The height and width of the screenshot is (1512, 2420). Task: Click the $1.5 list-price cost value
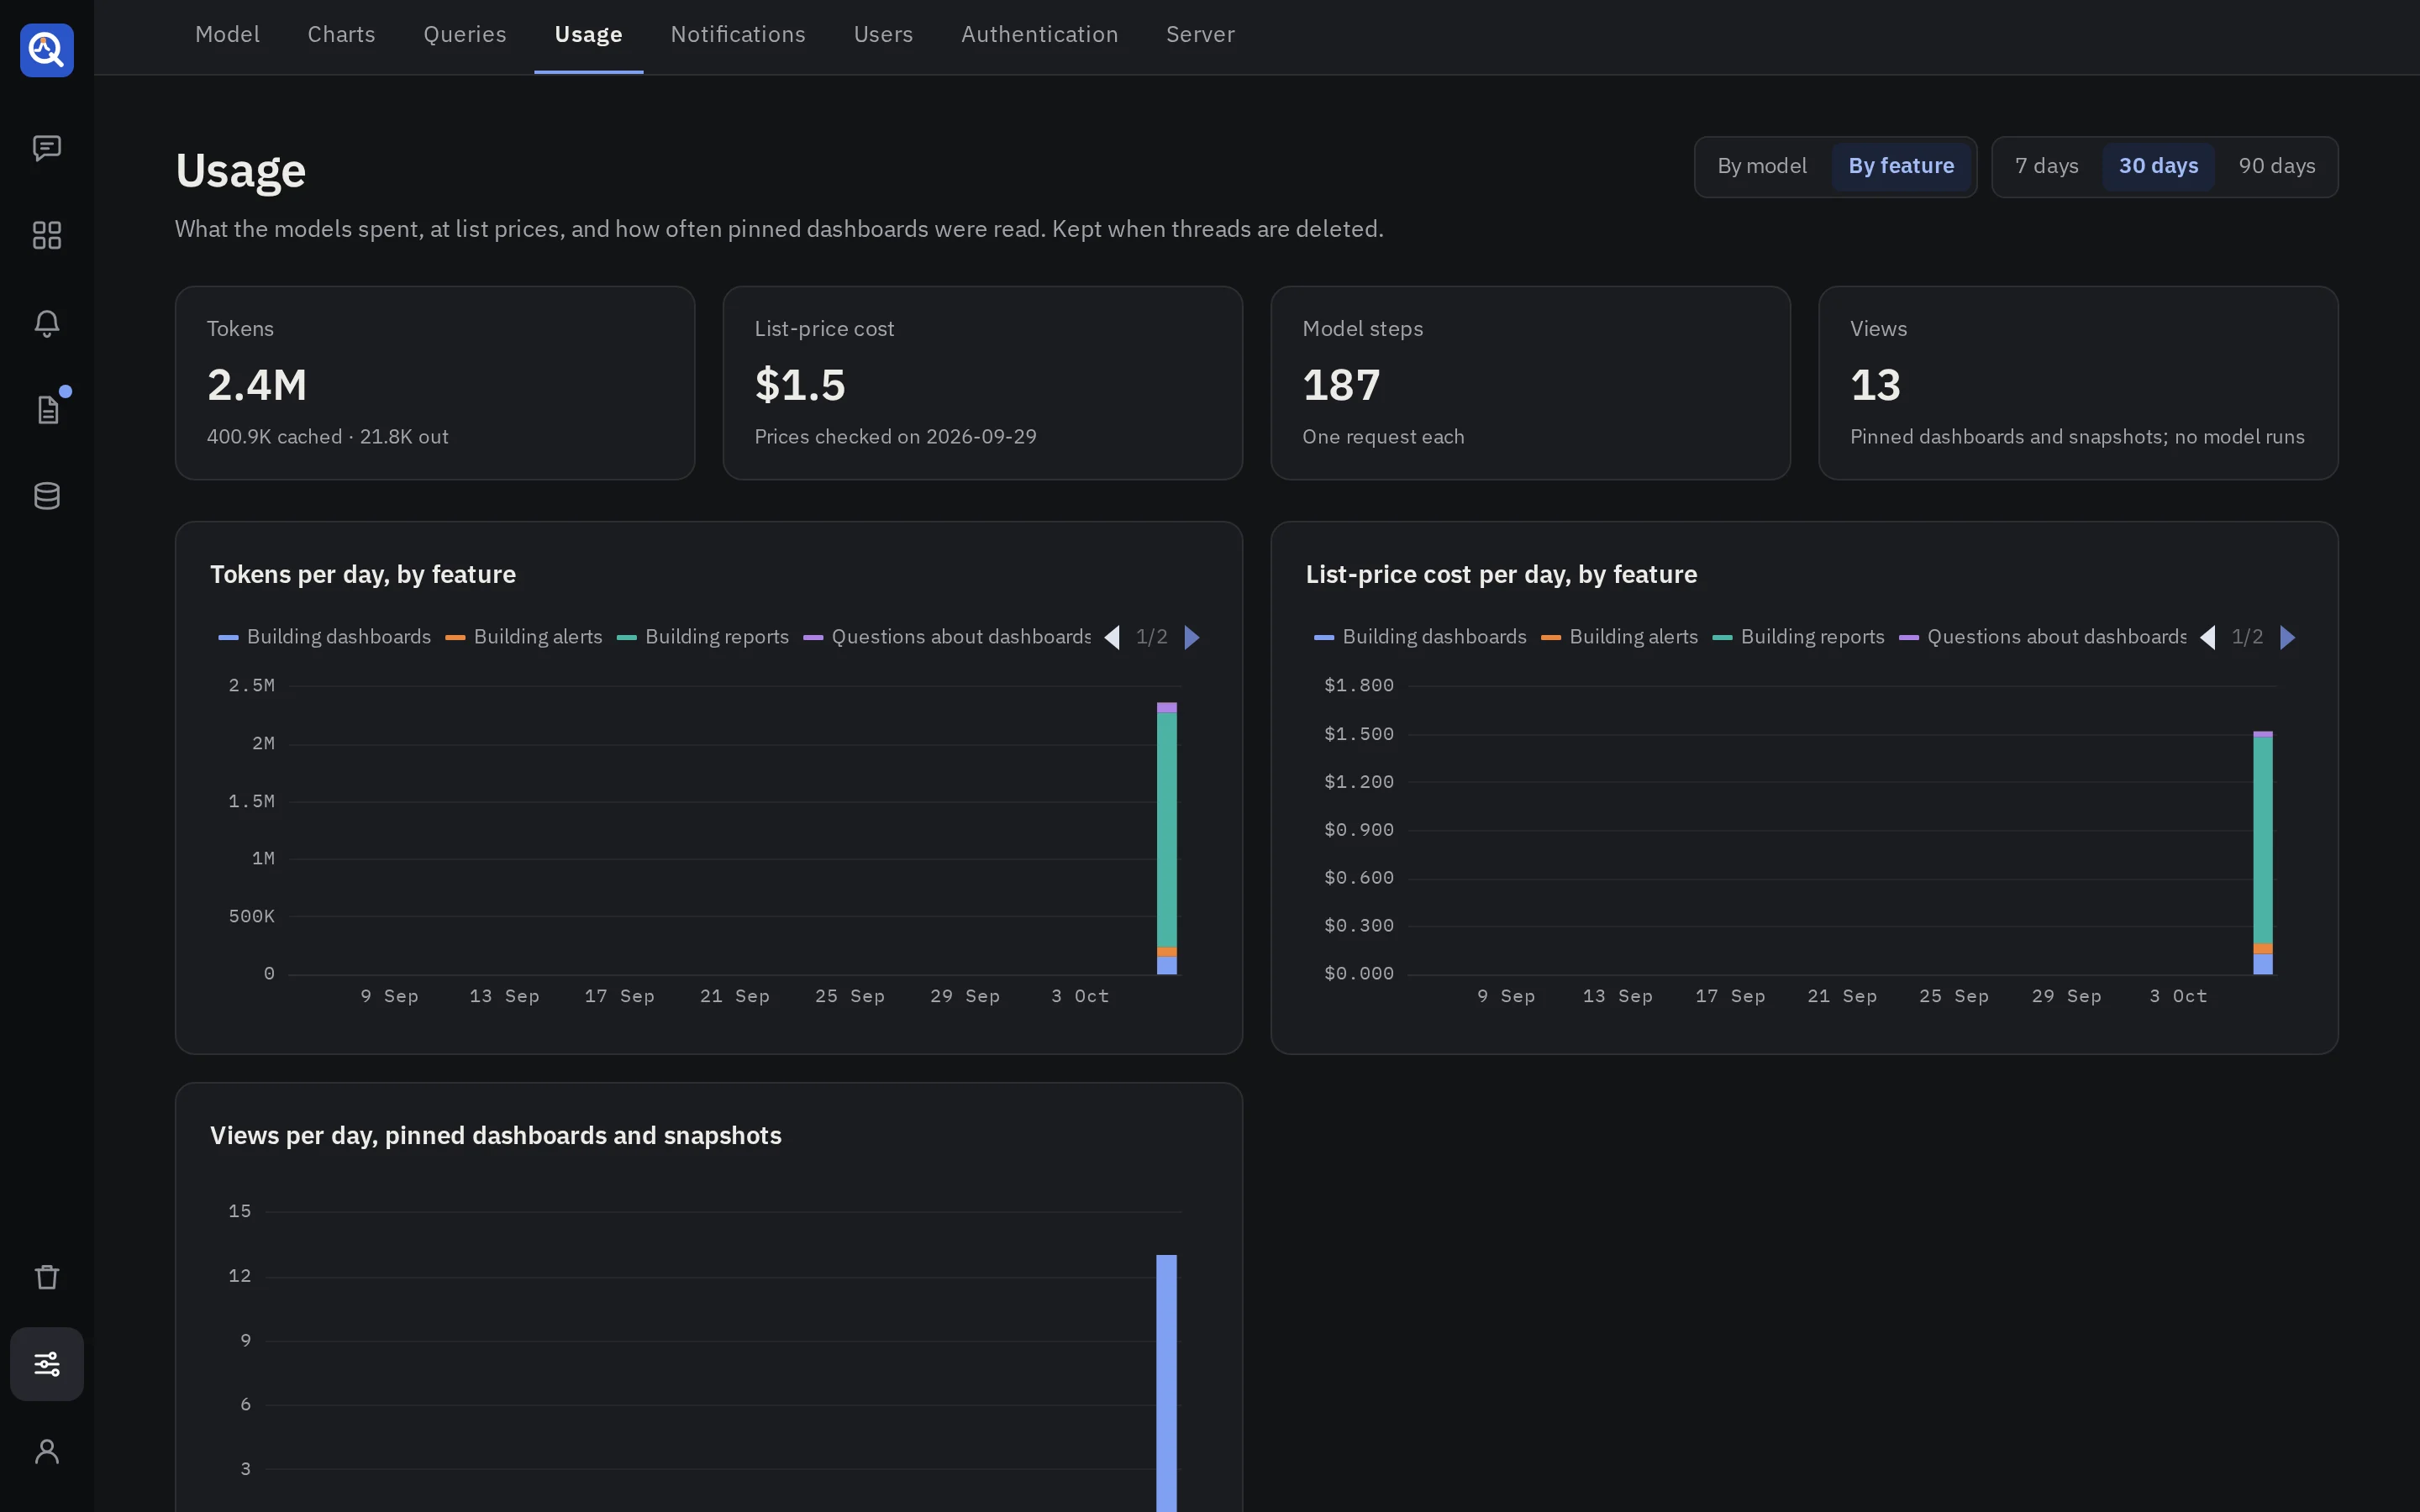tap(800, 385)
